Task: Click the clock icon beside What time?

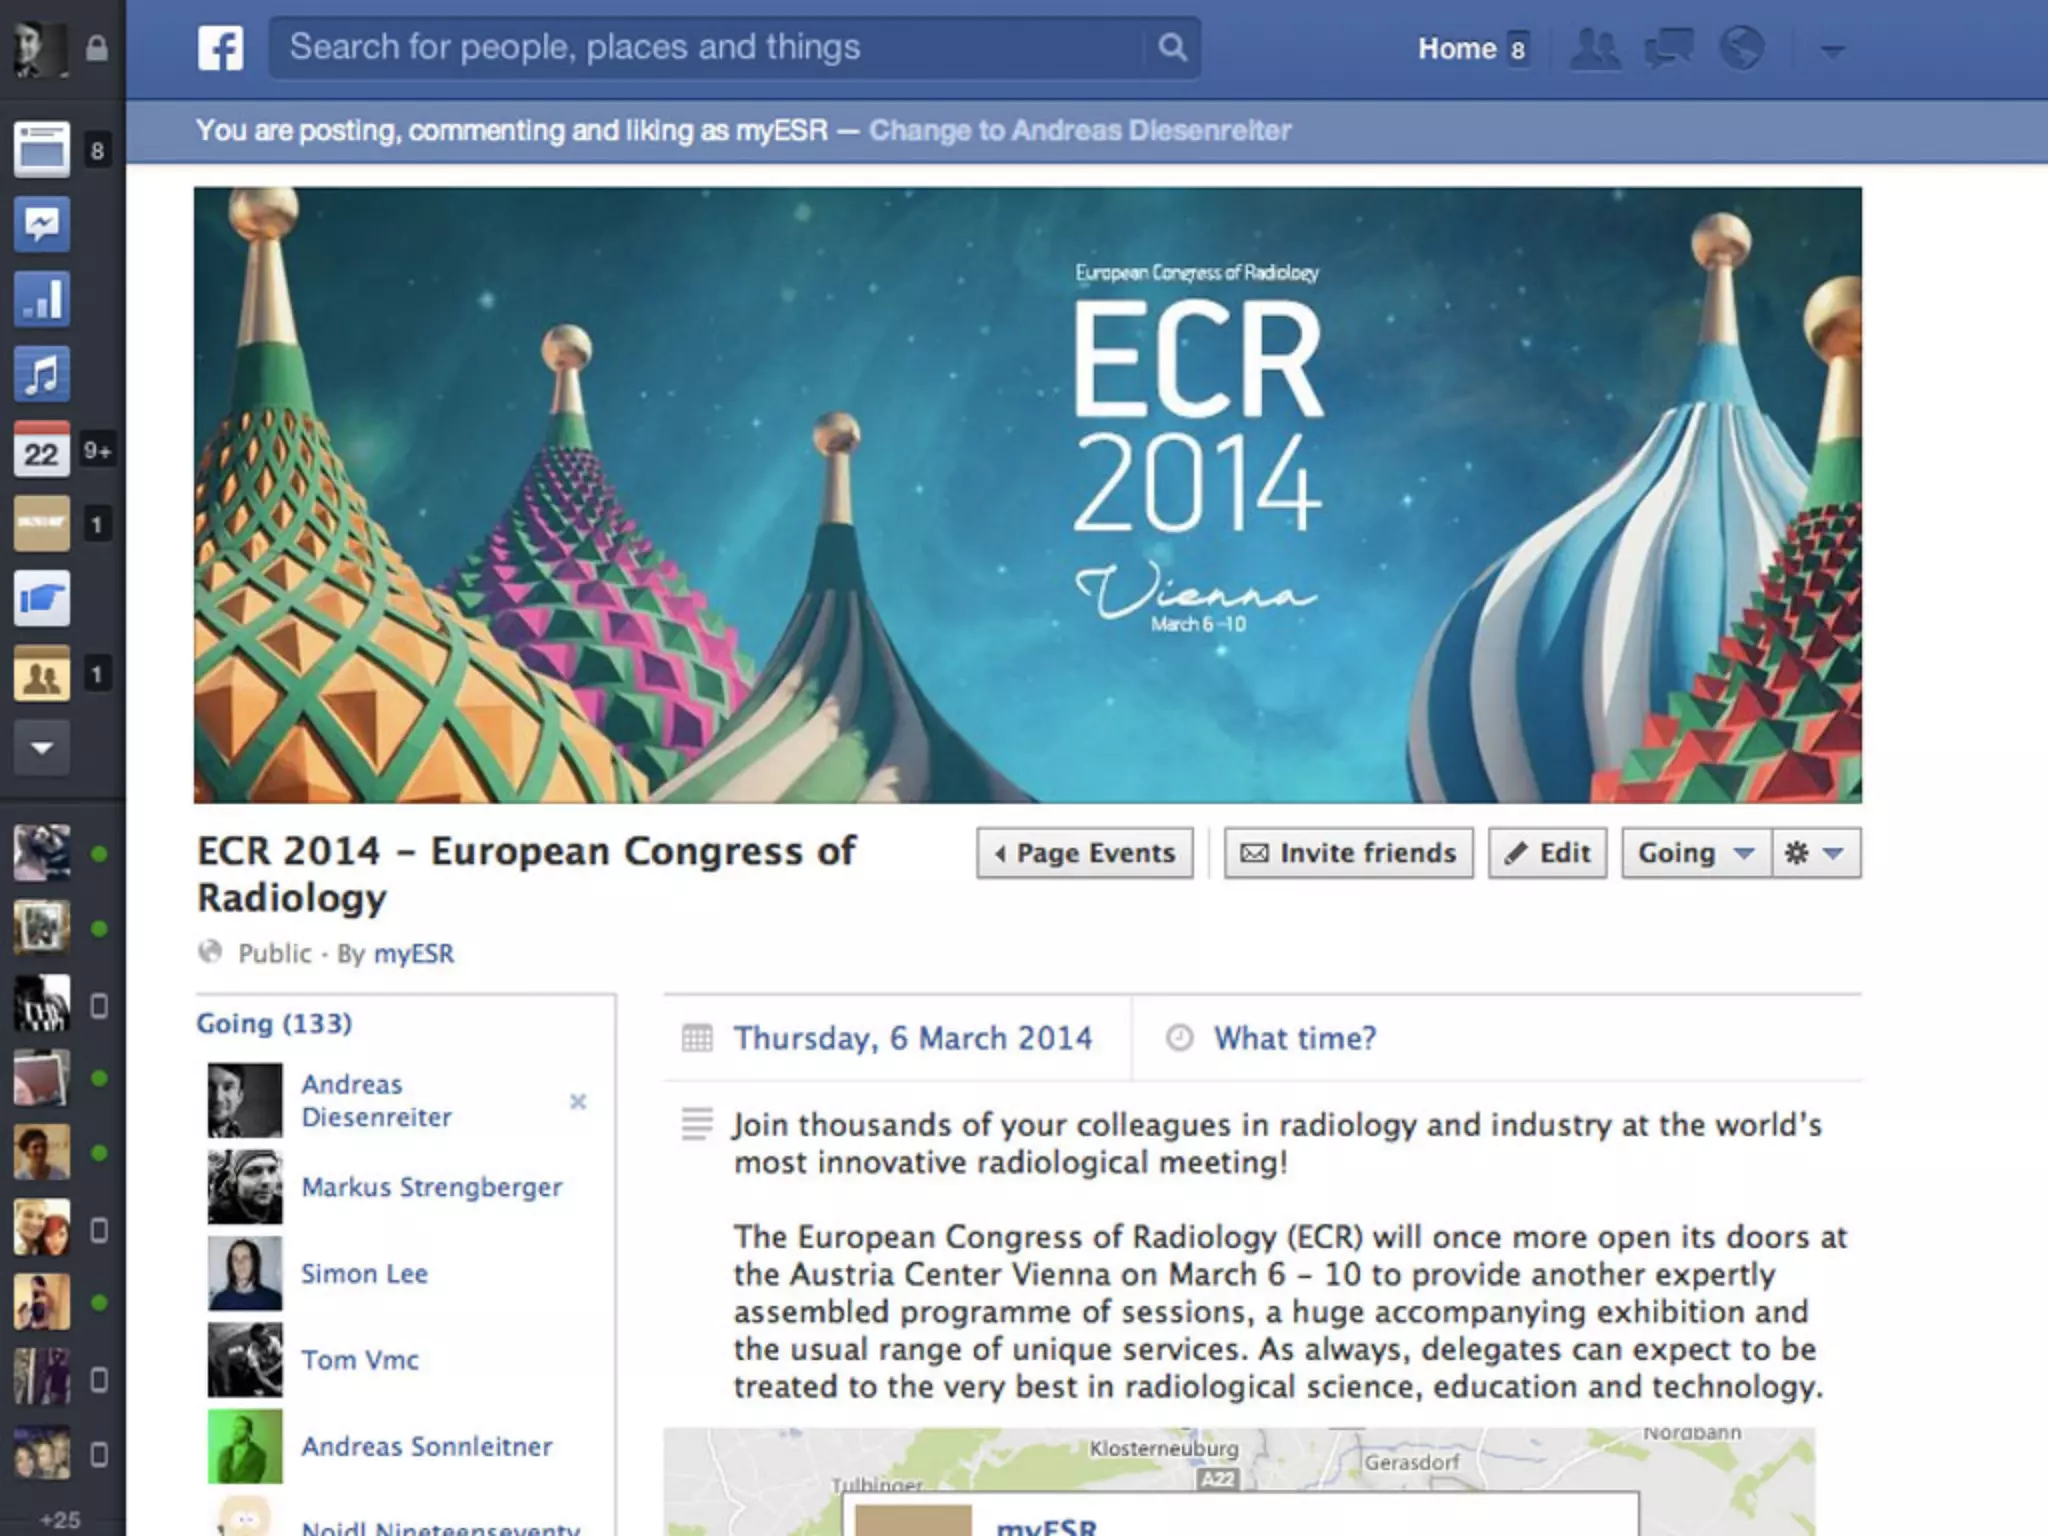Action: pyautogui.click(x=1180, y=1038)
